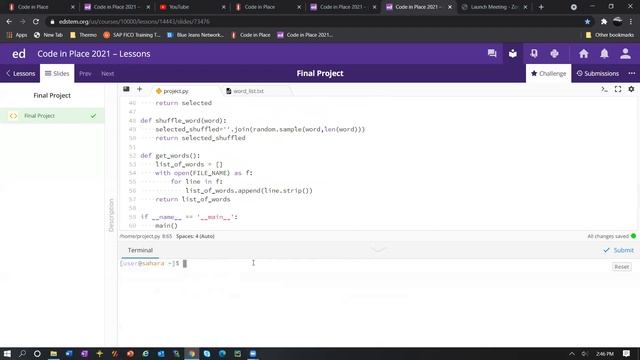Open the more options ellipsis menu
Screen dimensions: 640x360
pos(632,73)
